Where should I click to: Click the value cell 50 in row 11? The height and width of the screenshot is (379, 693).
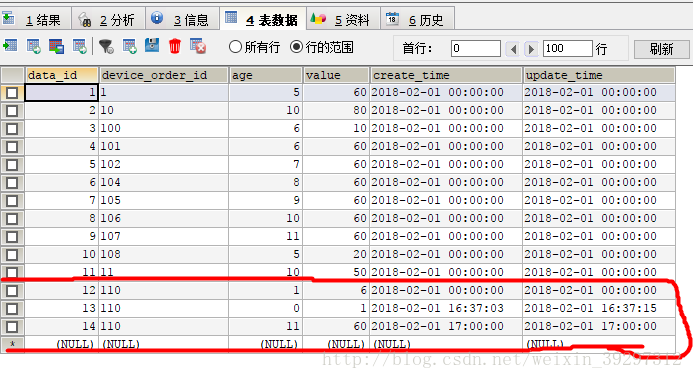pyautogui.click(x=336, y=272)
